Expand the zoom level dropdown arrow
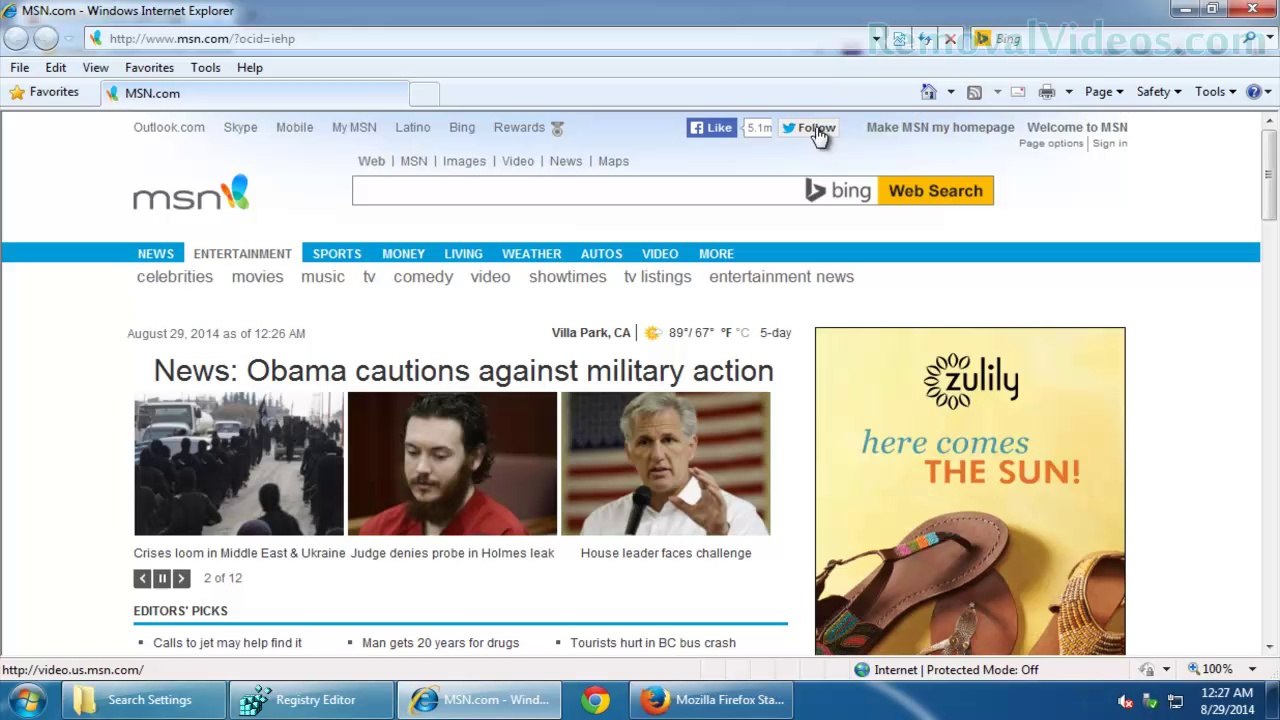This screenshot has height=720, width=1280. [1252, 669]
